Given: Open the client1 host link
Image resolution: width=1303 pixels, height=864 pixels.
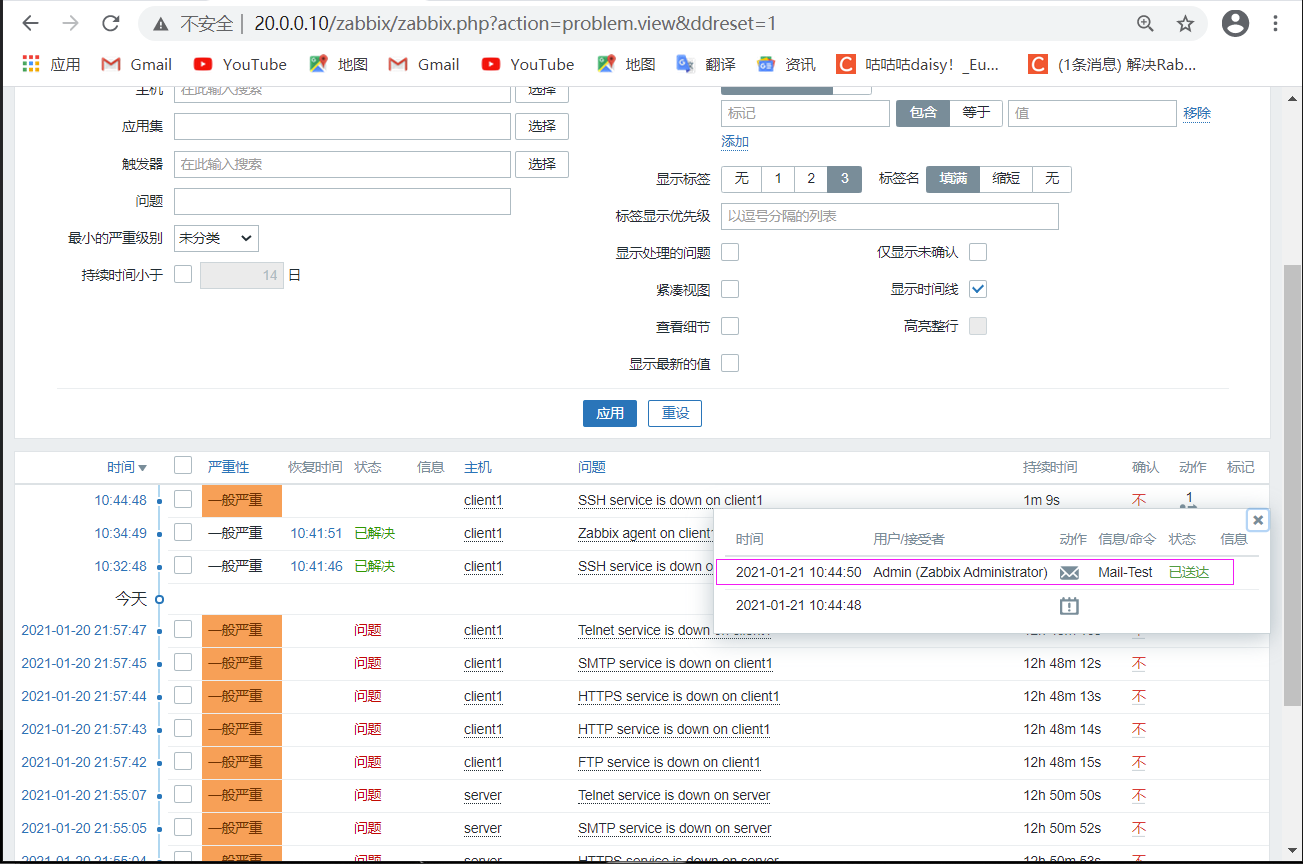Looking at the screenshot, I should click(x=483, y=500).
